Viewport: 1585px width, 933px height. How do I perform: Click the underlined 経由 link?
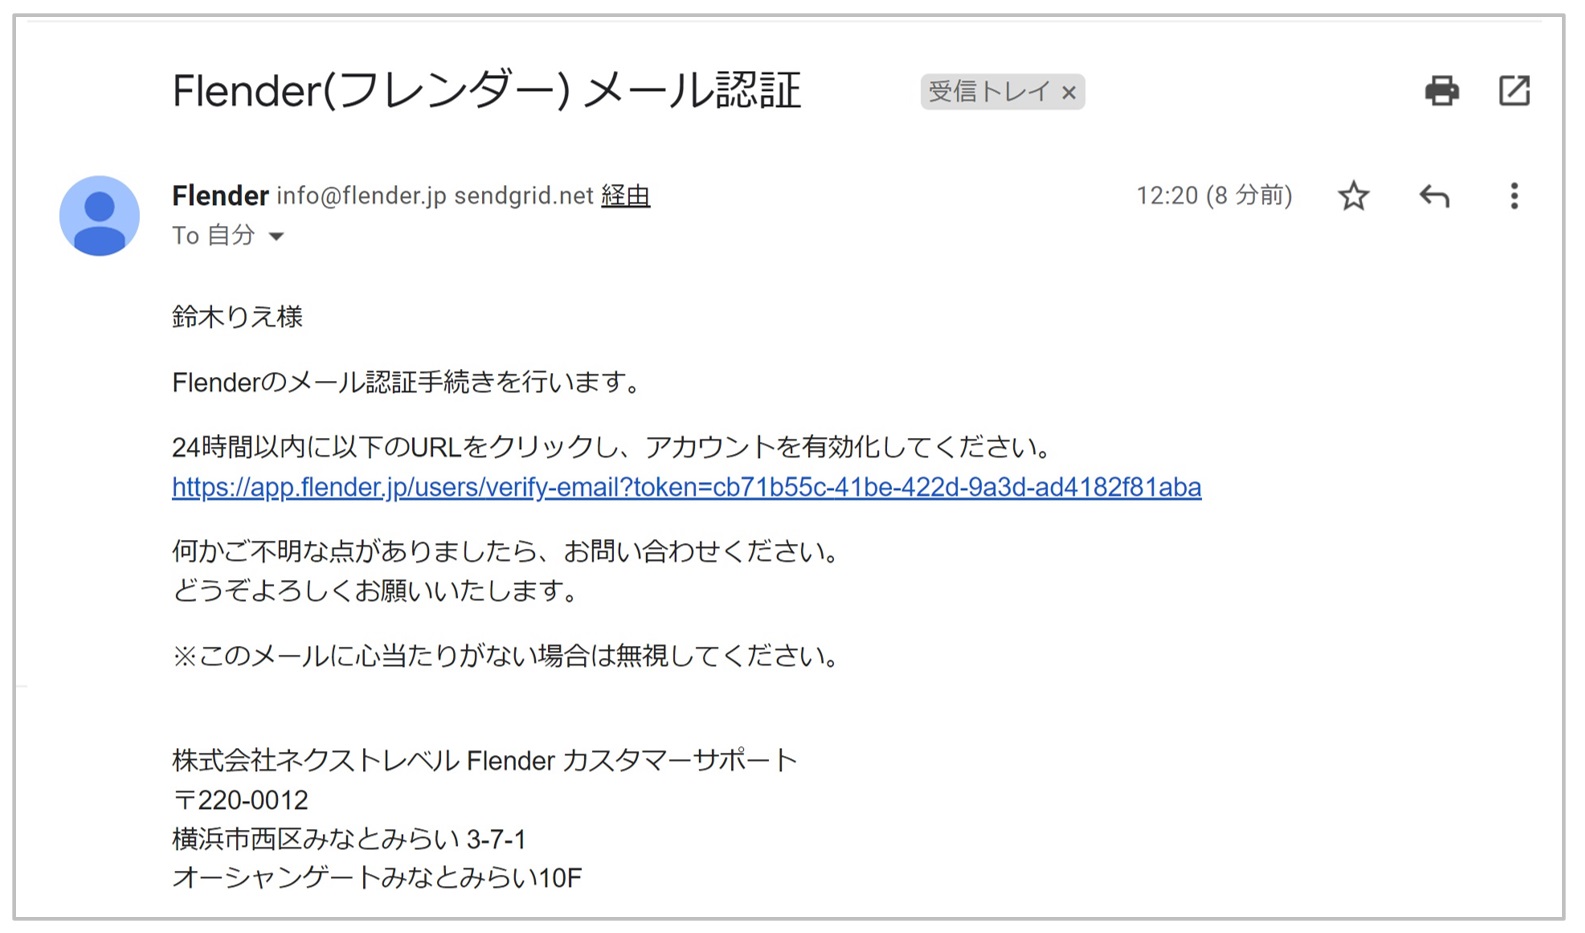625,196
